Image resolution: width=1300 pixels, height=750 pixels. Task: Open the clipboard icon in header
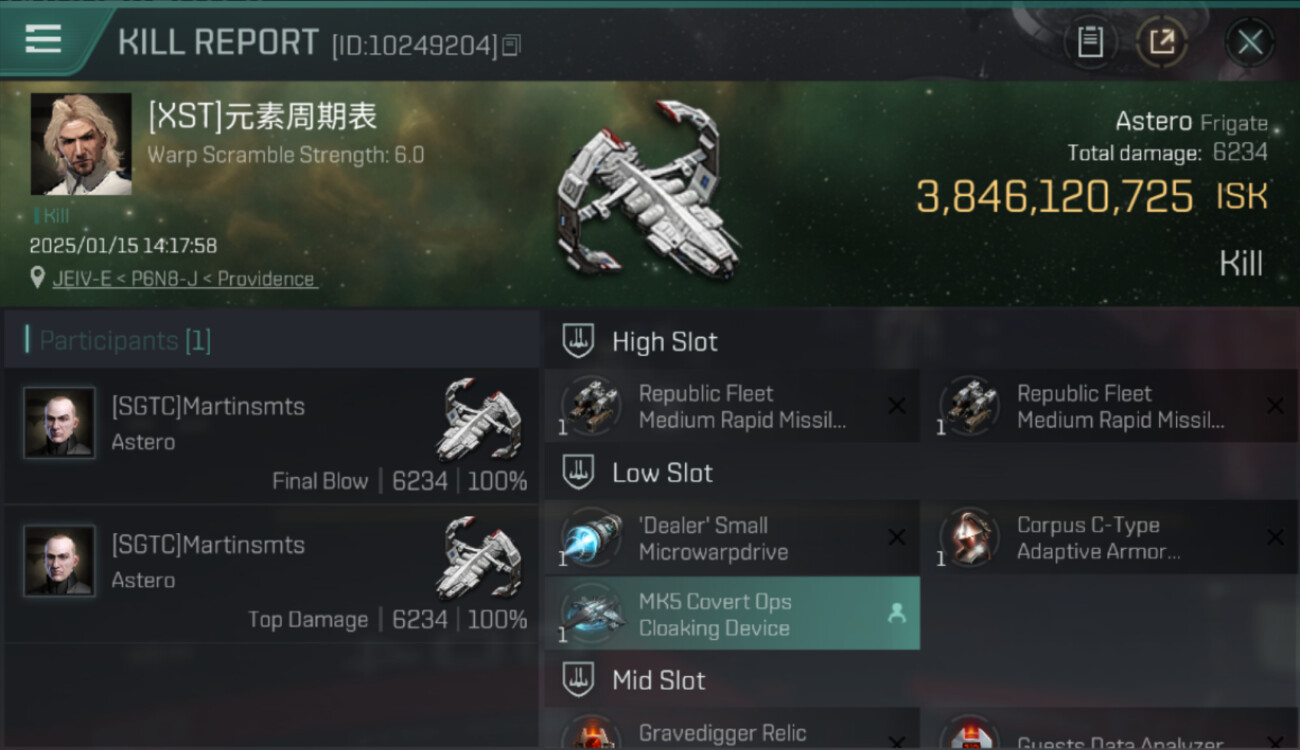pos(1090,42)
